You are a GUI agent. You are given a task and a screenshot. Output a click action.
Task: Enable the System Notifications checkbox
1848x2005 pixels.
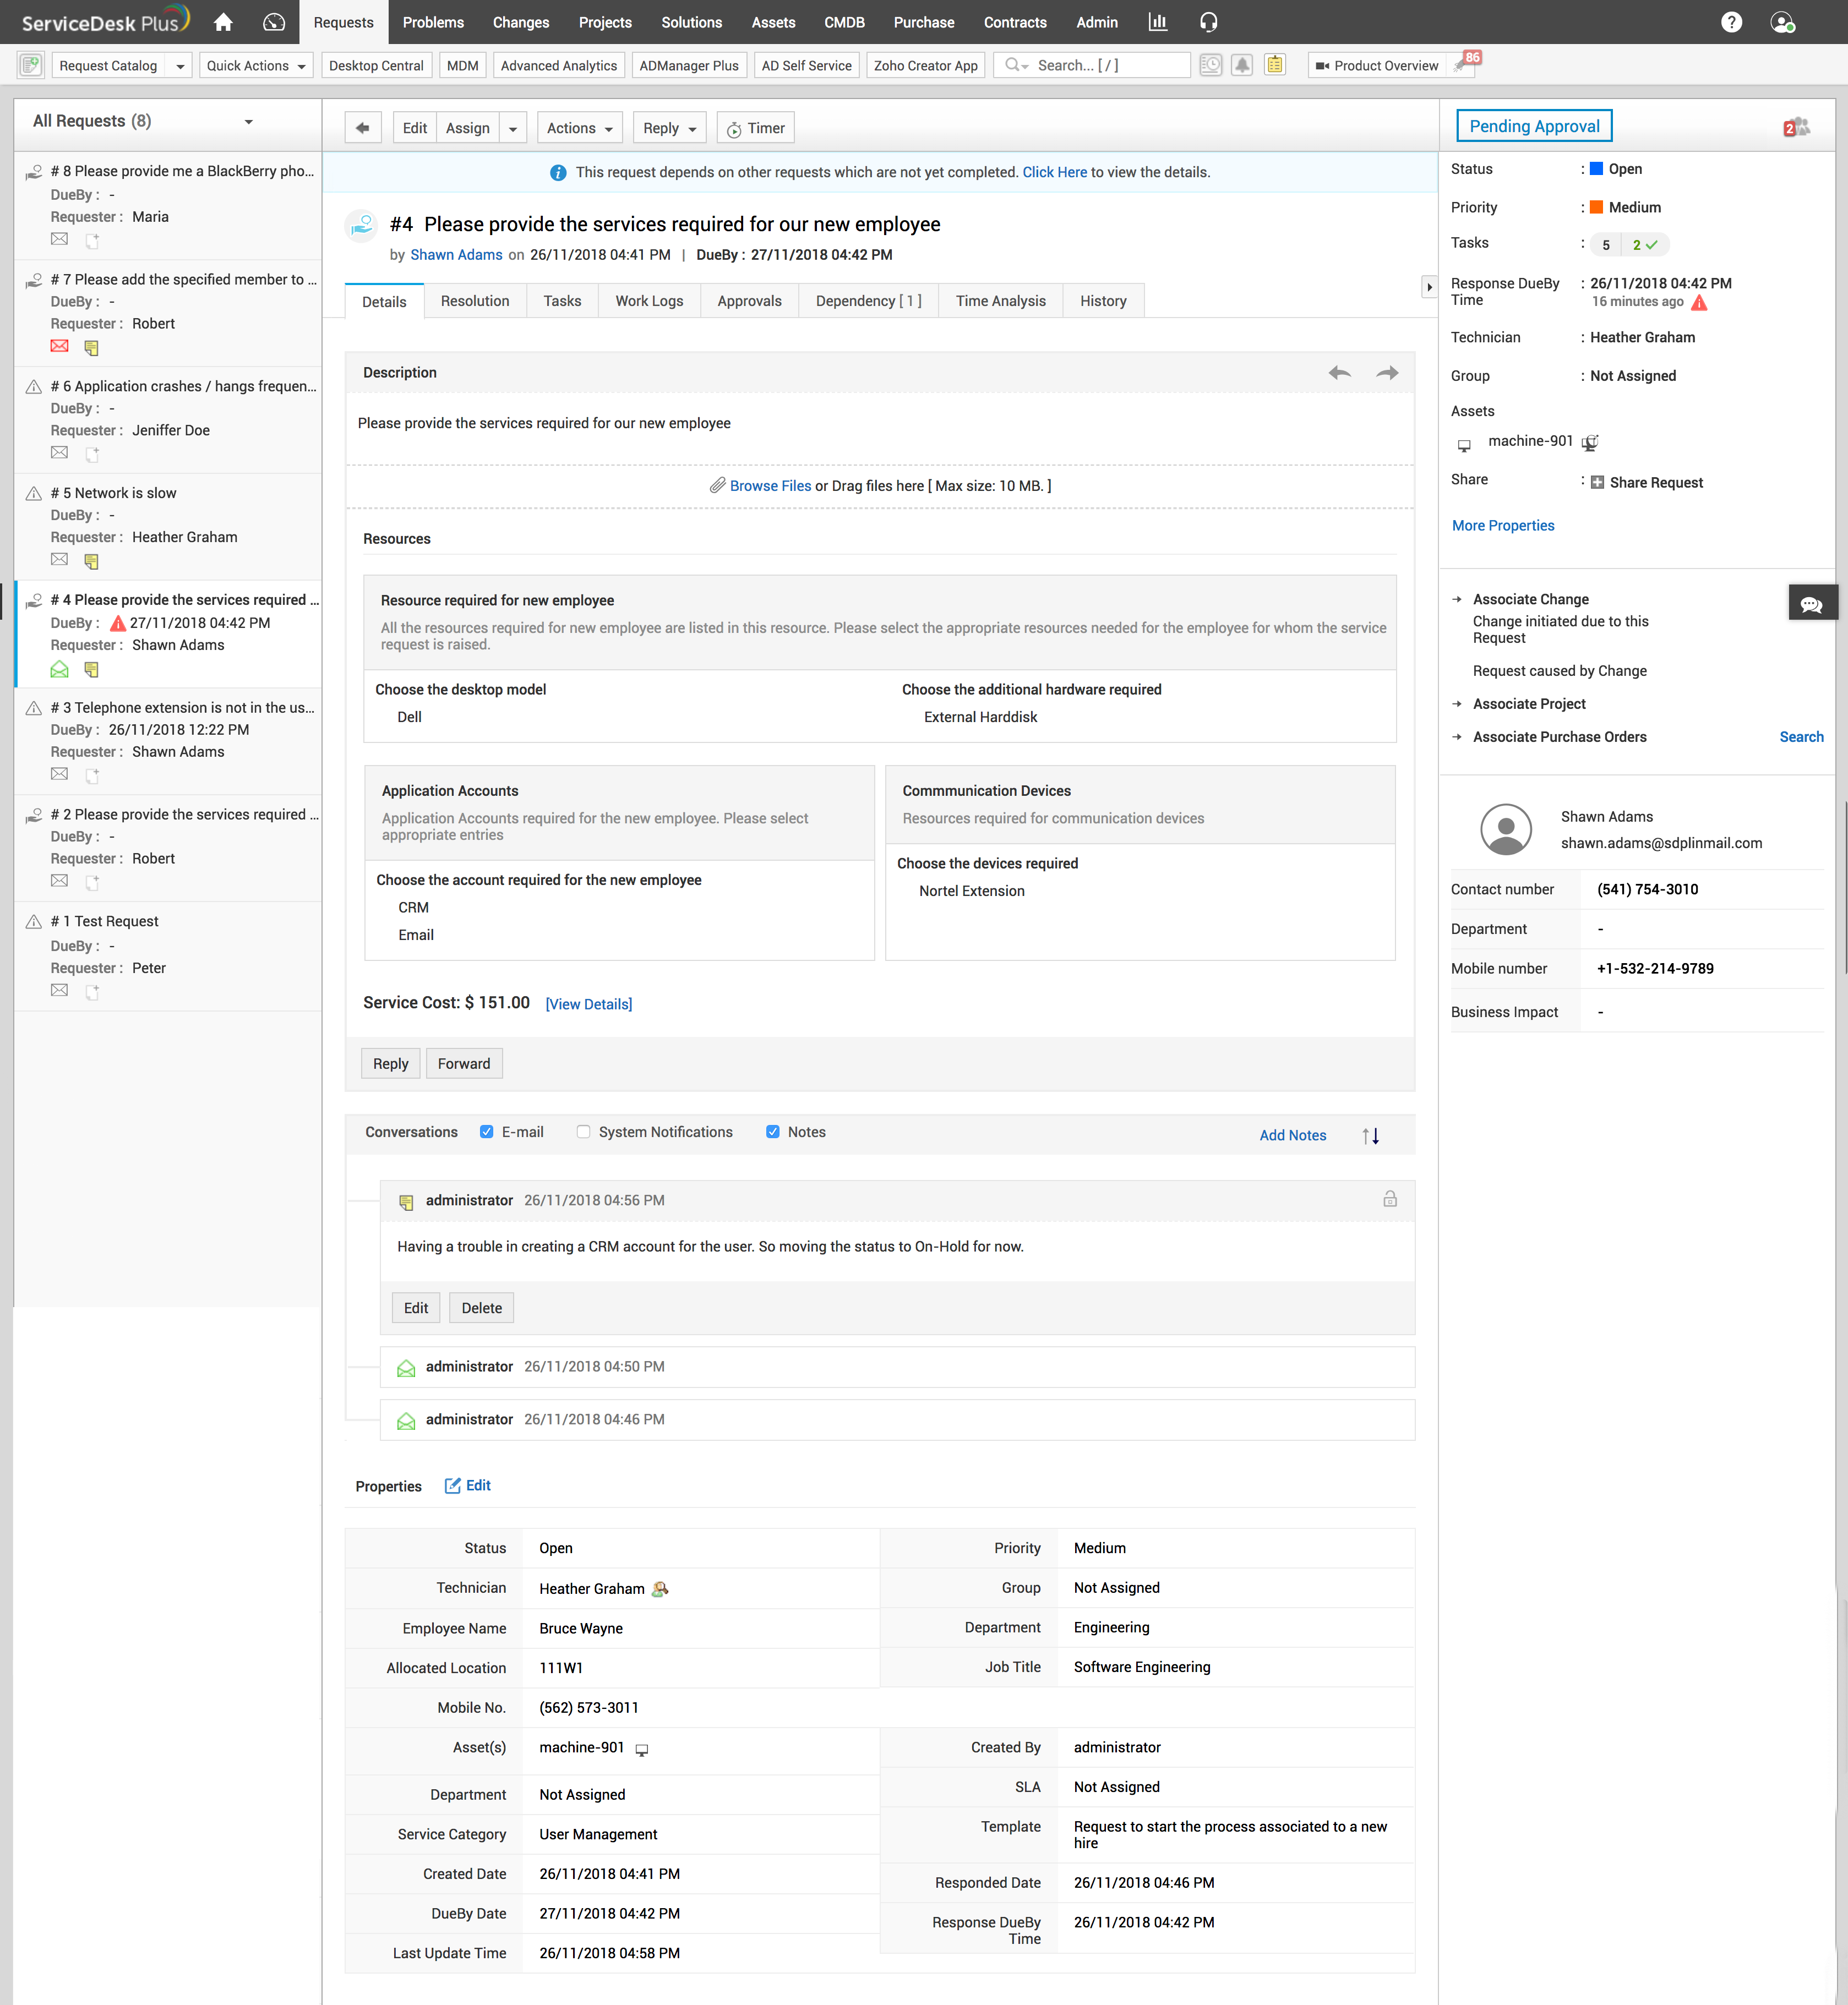click(x=583, y=1132)
